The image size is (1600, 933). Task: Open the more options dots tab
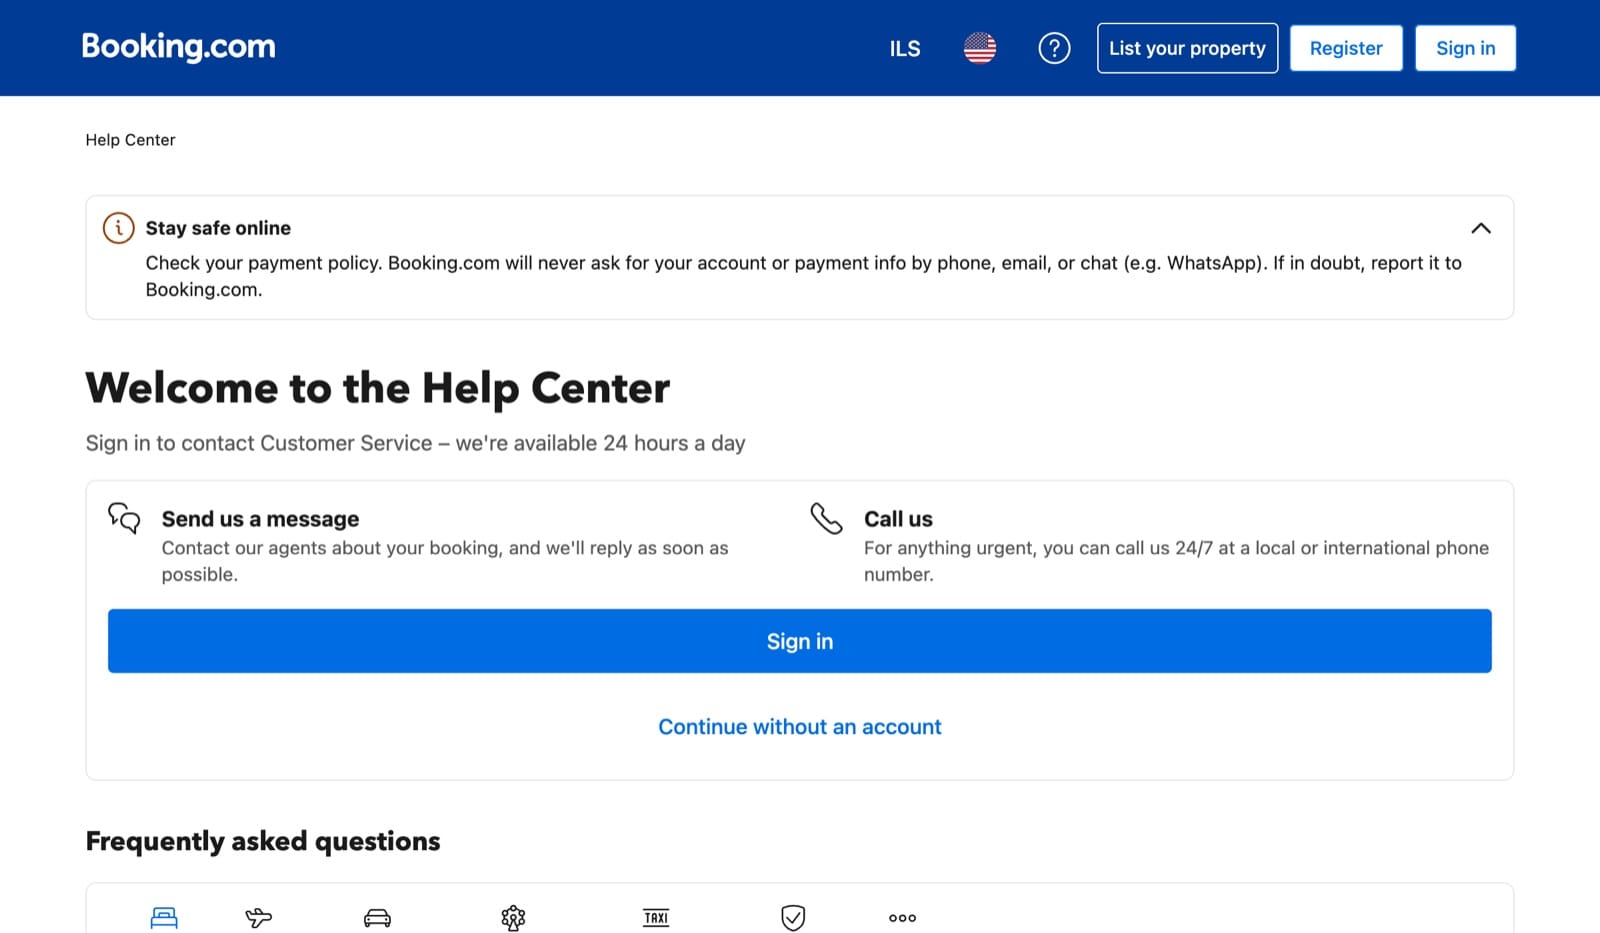902,917
